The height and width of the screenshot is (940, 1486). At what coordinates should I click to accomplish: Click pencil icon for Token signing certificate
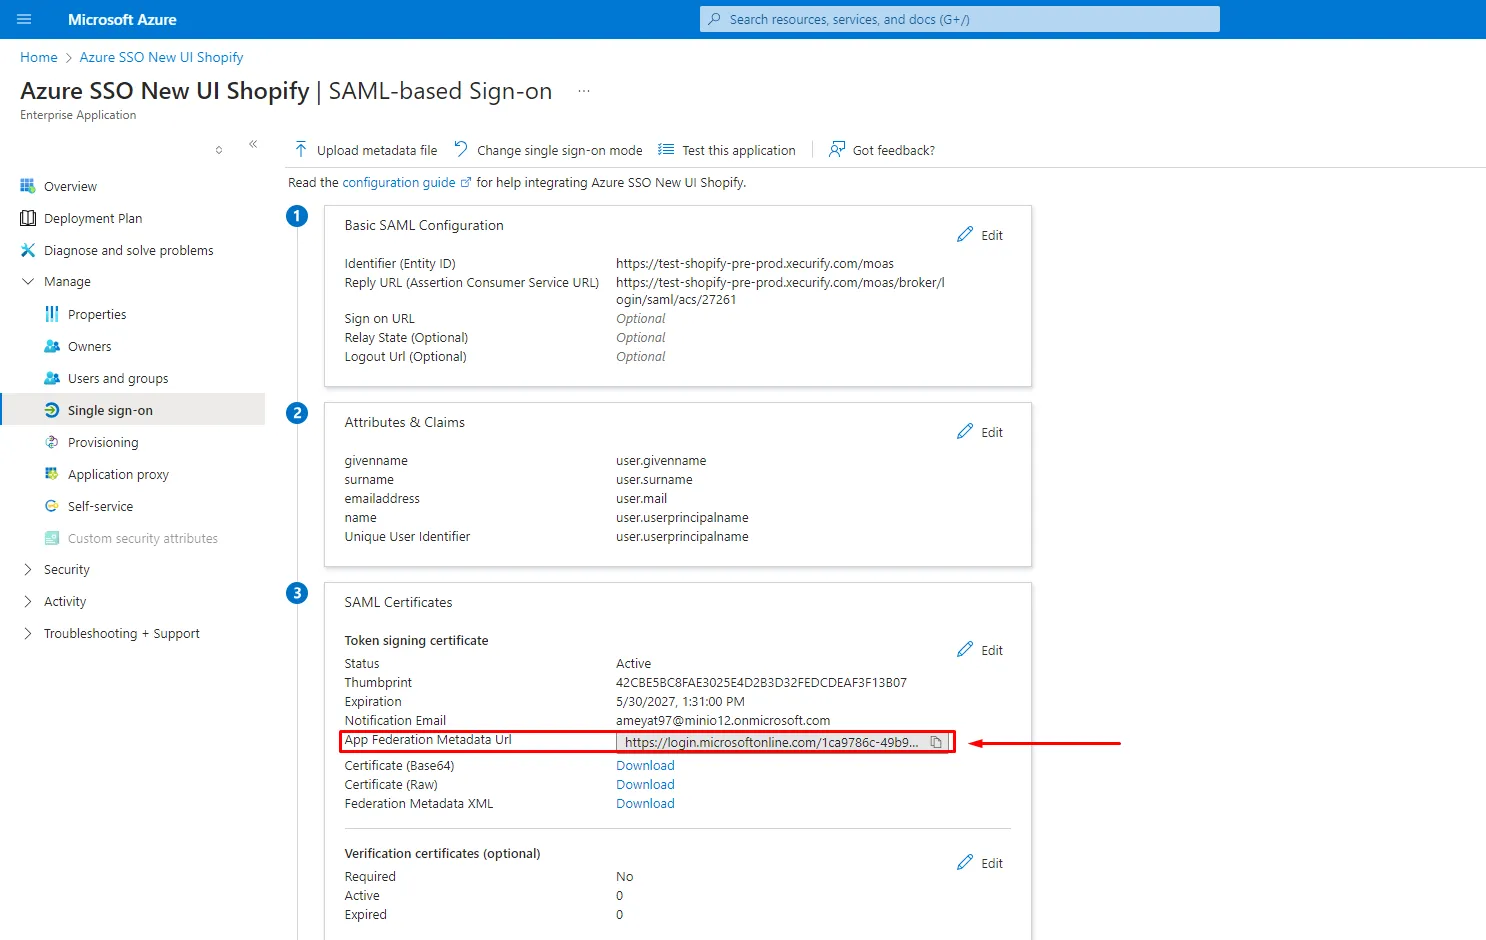point(965,649)
